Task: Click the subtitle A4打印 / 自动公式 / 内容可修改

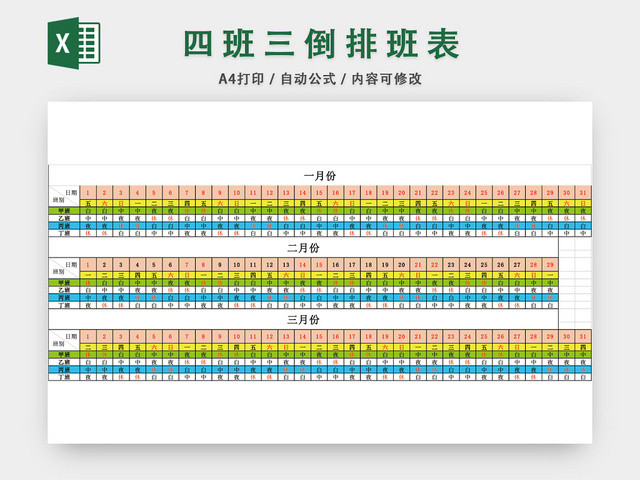Action: [x=320, y=79]
